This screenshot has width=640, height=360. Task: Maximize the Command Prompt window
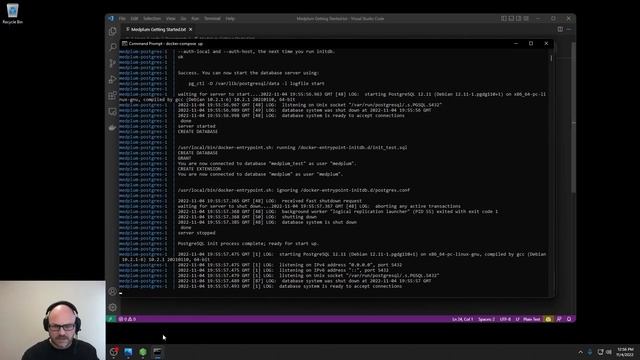[x=531, y=43]
